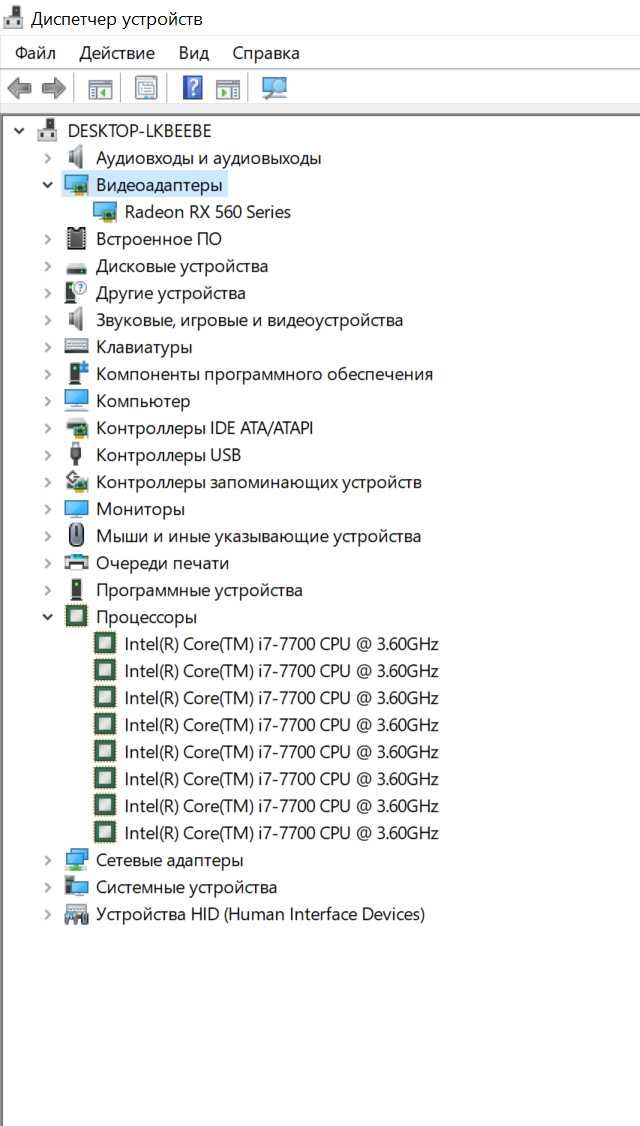Image resolution: width=640 pixels, height=1126 pixels.
Task: Click the Back arrow toolbar icon
Action: pos(19,89)
